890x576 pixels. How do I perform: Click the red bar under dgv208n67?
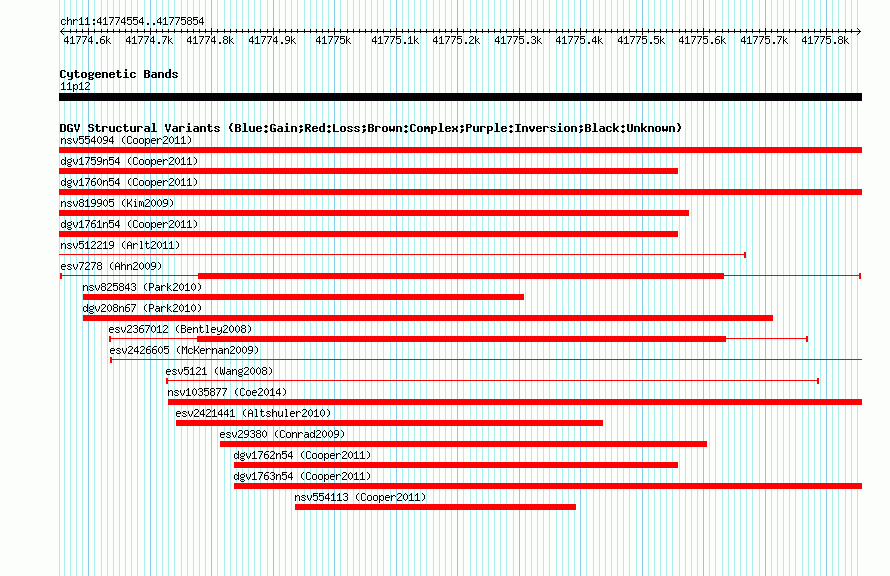[x=428, y=318]
